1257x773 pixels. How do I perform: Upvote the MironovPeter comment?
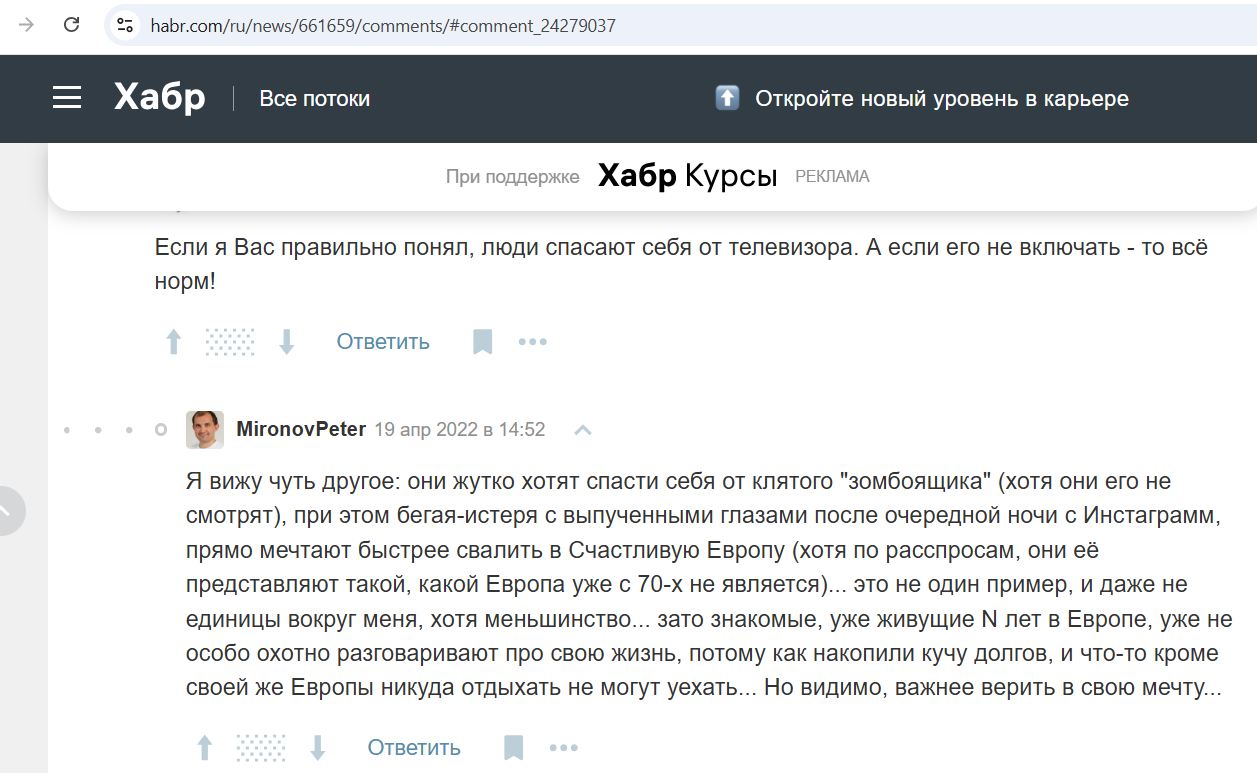(206, 746)
